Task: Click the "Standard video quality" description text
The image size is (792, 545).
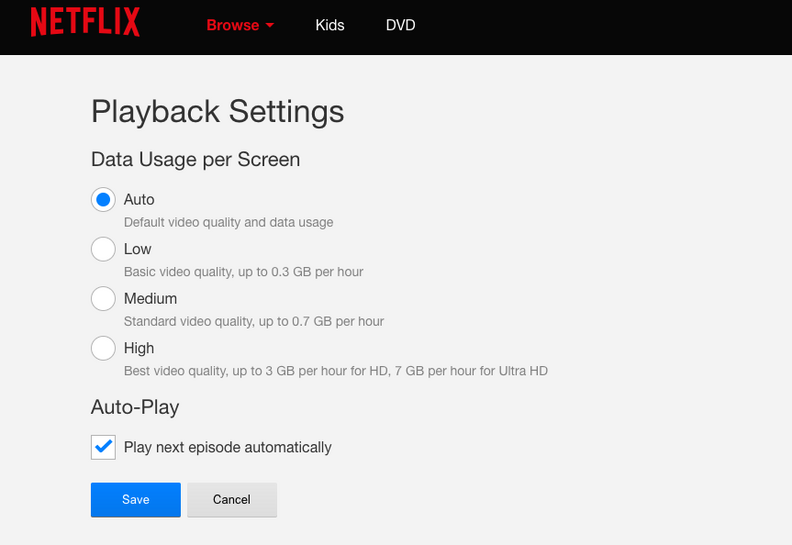Action: coord(253,322)
